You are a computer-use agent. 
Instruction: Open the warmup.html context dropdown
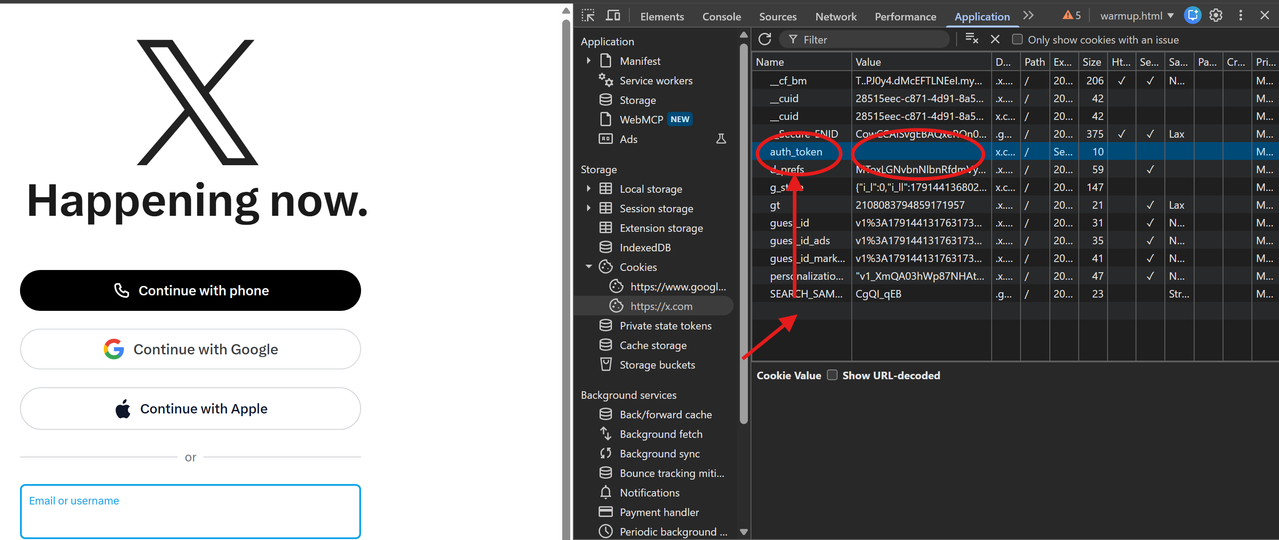click(x=1137, y=16)
